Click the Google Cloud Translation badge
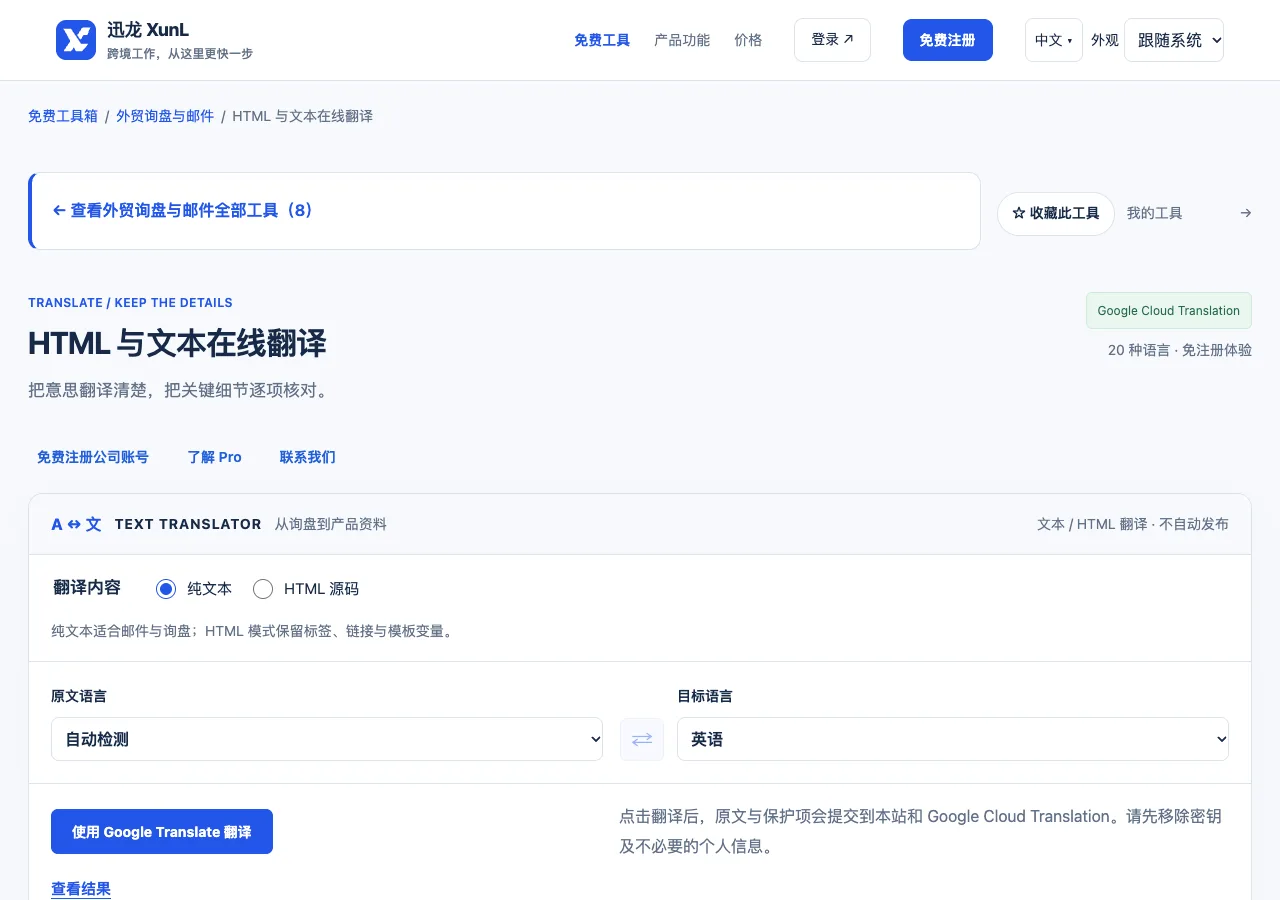Viewport: 1280px width, 900px height. coord(1169,311)
